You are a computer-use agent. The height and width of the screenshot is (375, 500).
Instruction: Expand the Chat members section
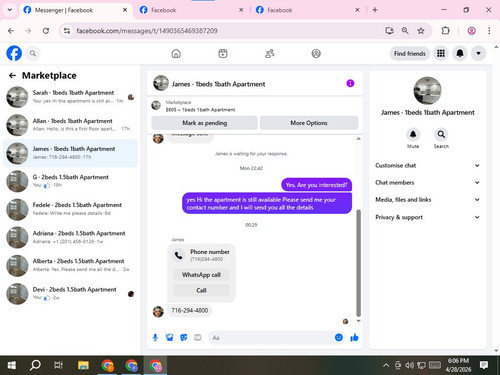click(427, 182)
